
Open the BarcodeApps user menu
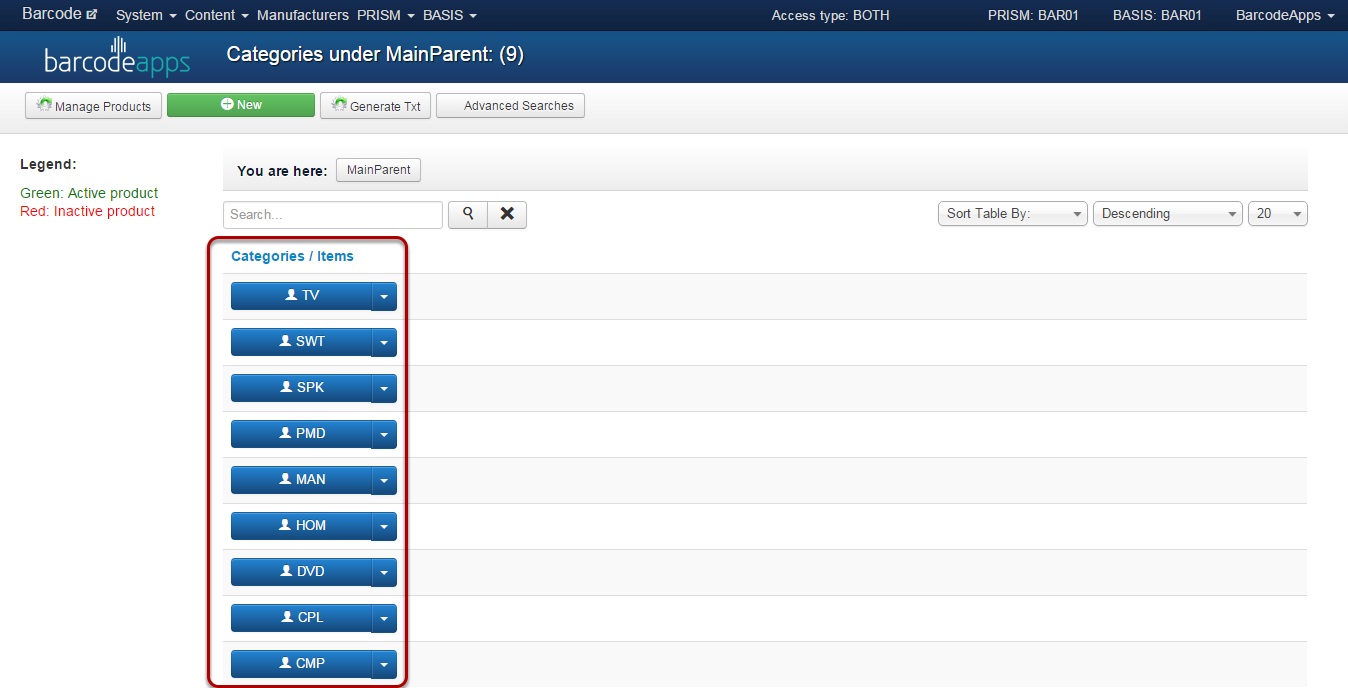[x=1285, y=15]
